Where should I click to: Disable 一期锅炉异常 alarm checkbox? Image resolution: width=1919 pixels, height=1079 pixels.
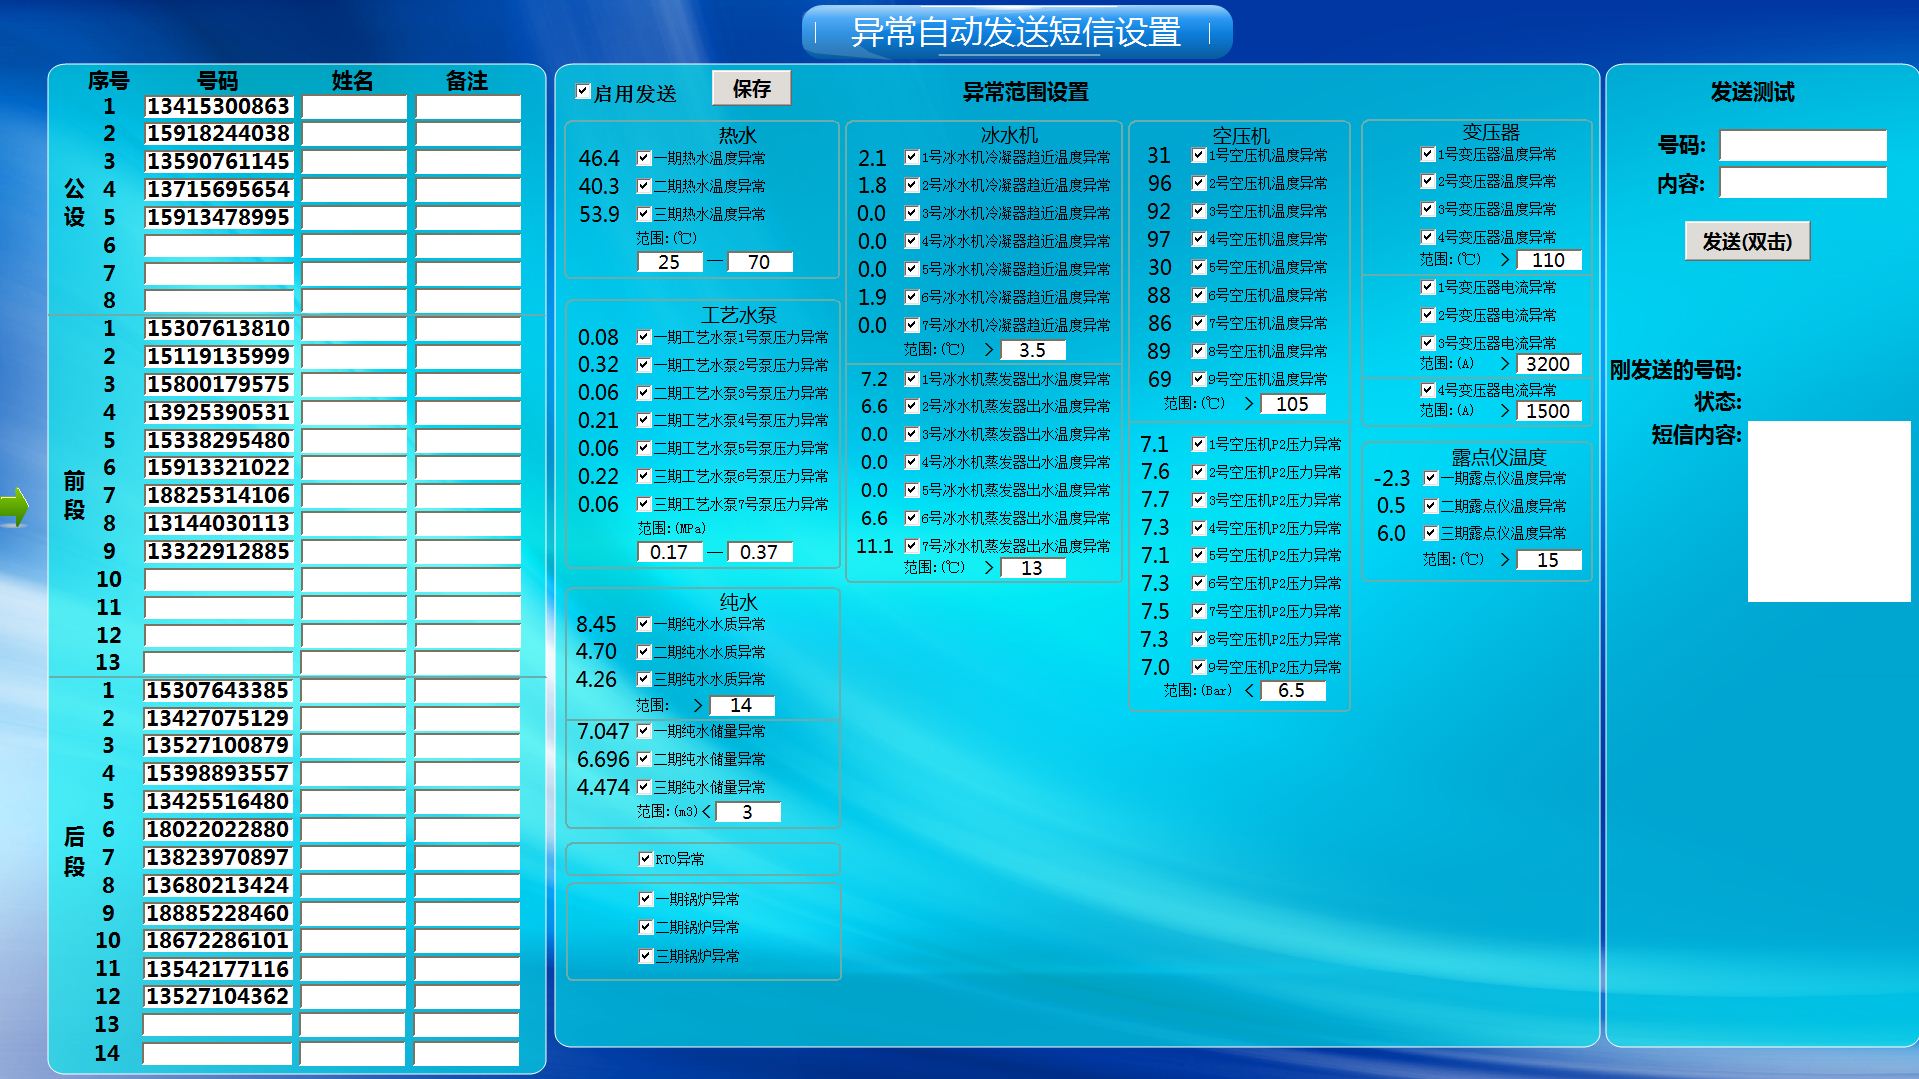point(645,899)
